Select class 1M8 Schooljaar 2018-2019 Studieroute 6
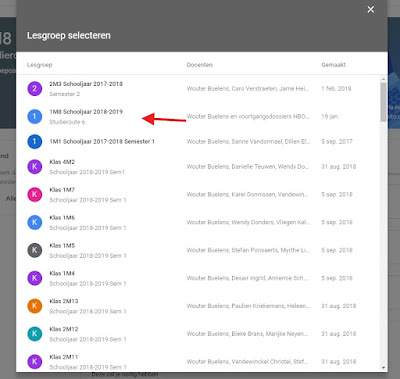400x379 pixels. [198, 116]
